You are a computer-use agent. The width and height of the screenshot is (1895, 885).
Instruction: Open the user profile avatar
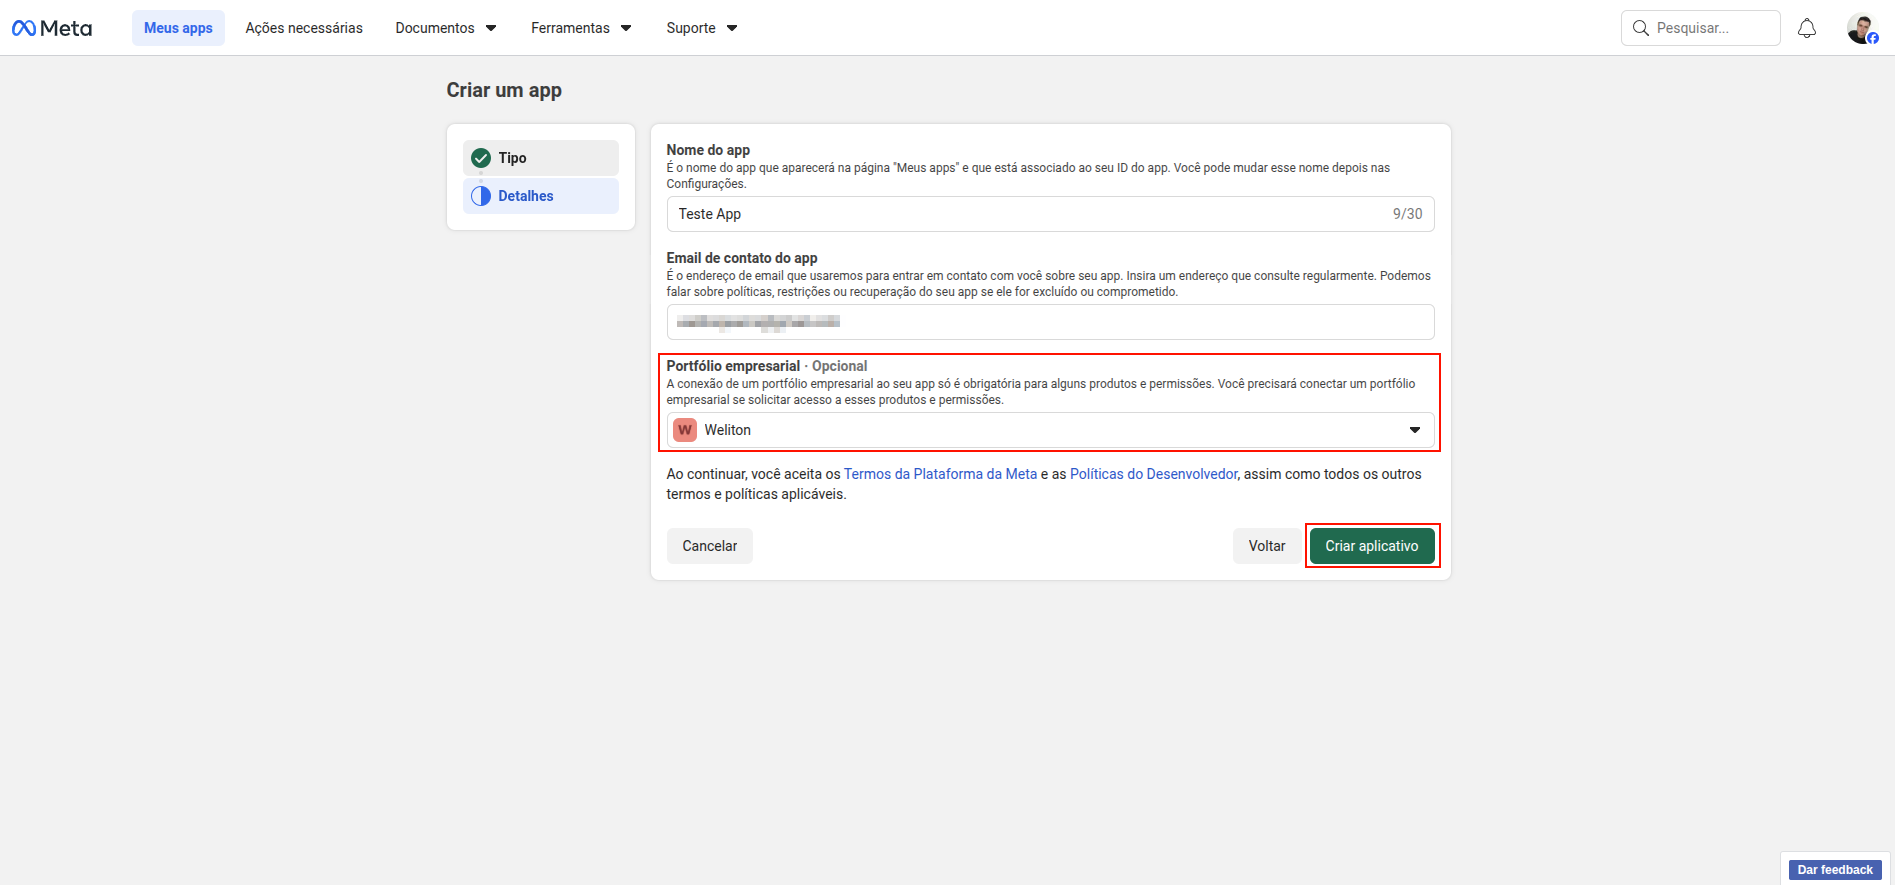point(1861,28)
